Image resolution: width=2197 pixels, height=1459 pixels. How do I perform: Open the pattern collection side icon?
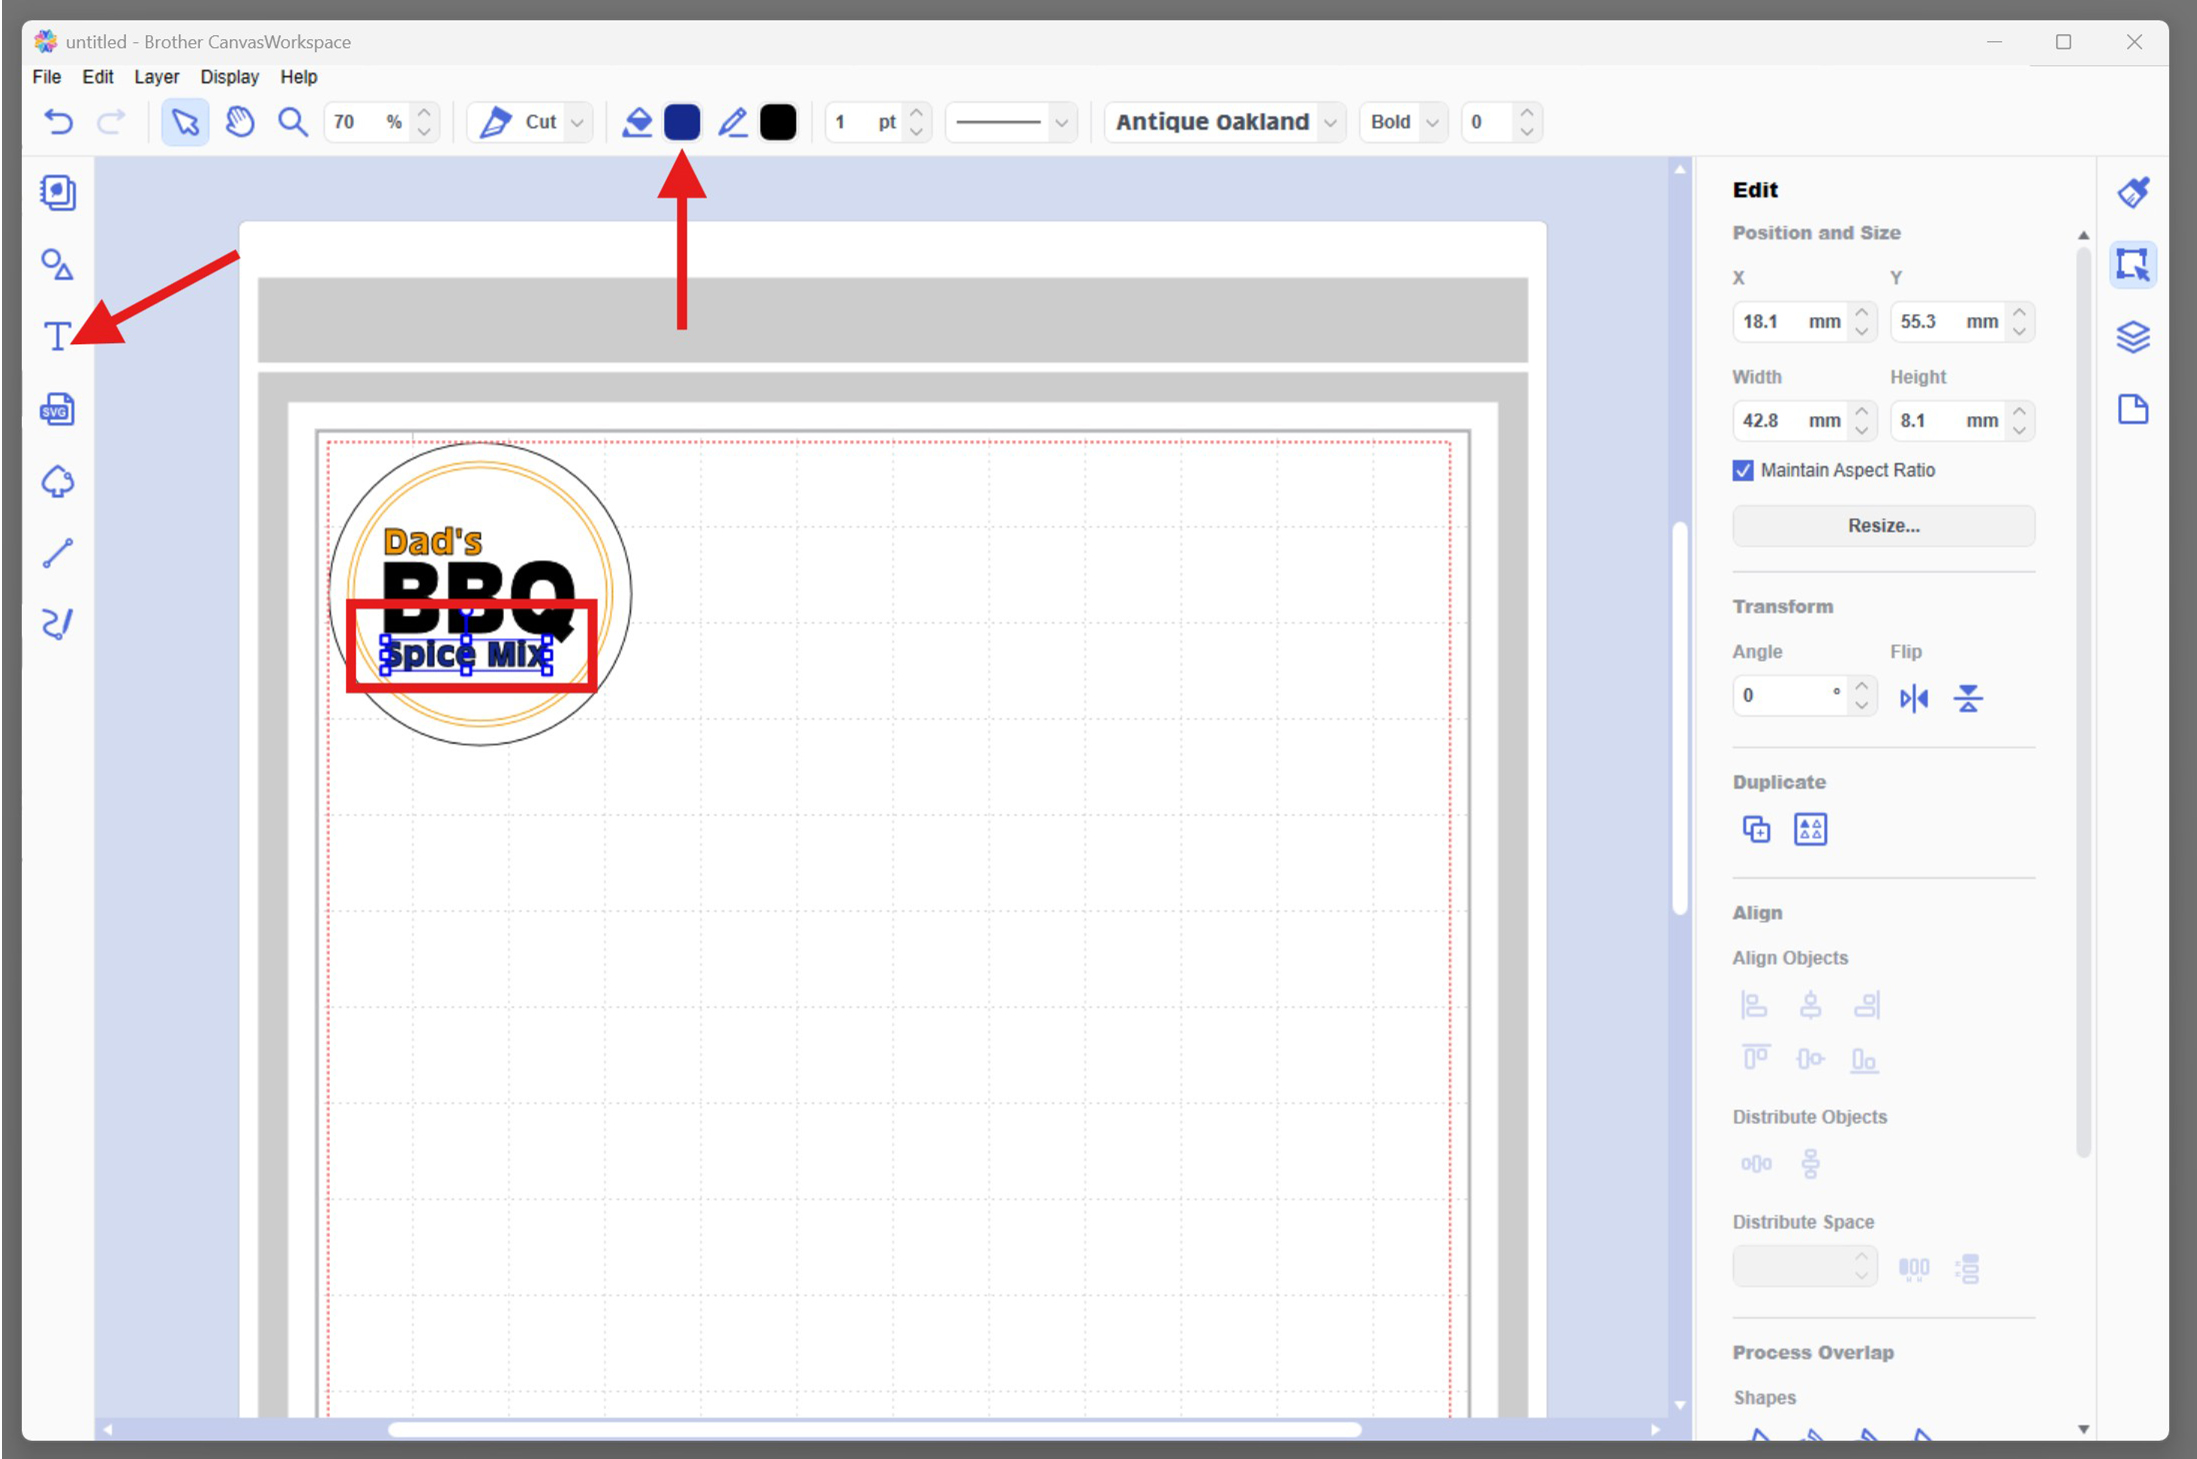click(58, 192)
